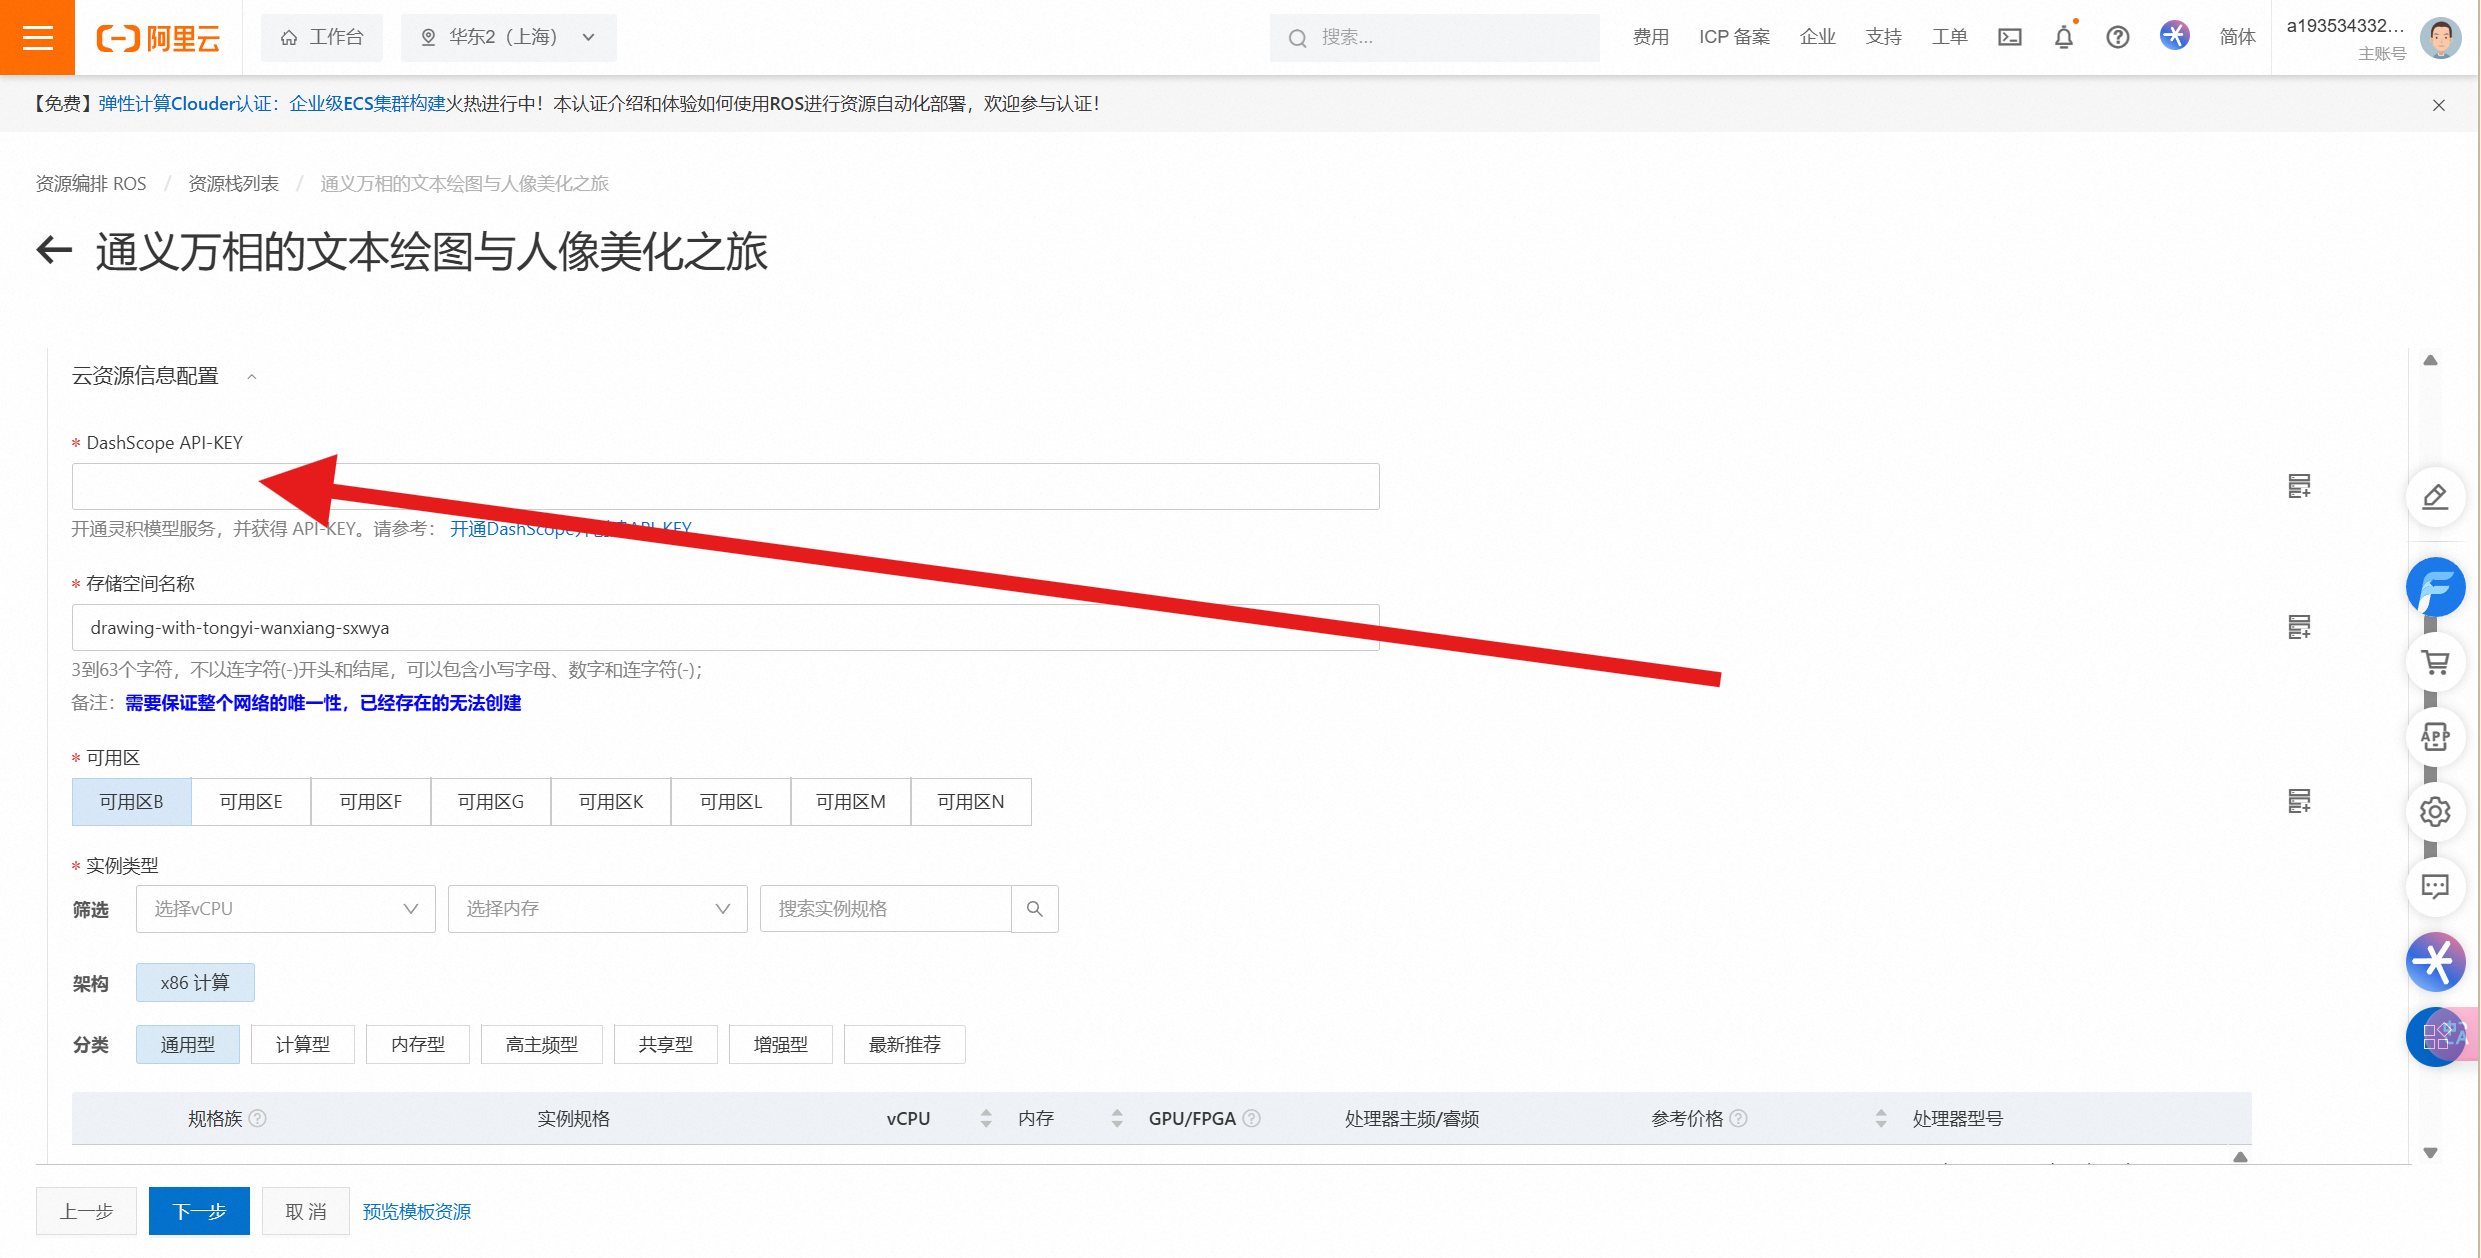
Task: Click the search magnifier for instance specs
Action: tap(1034, 908)
